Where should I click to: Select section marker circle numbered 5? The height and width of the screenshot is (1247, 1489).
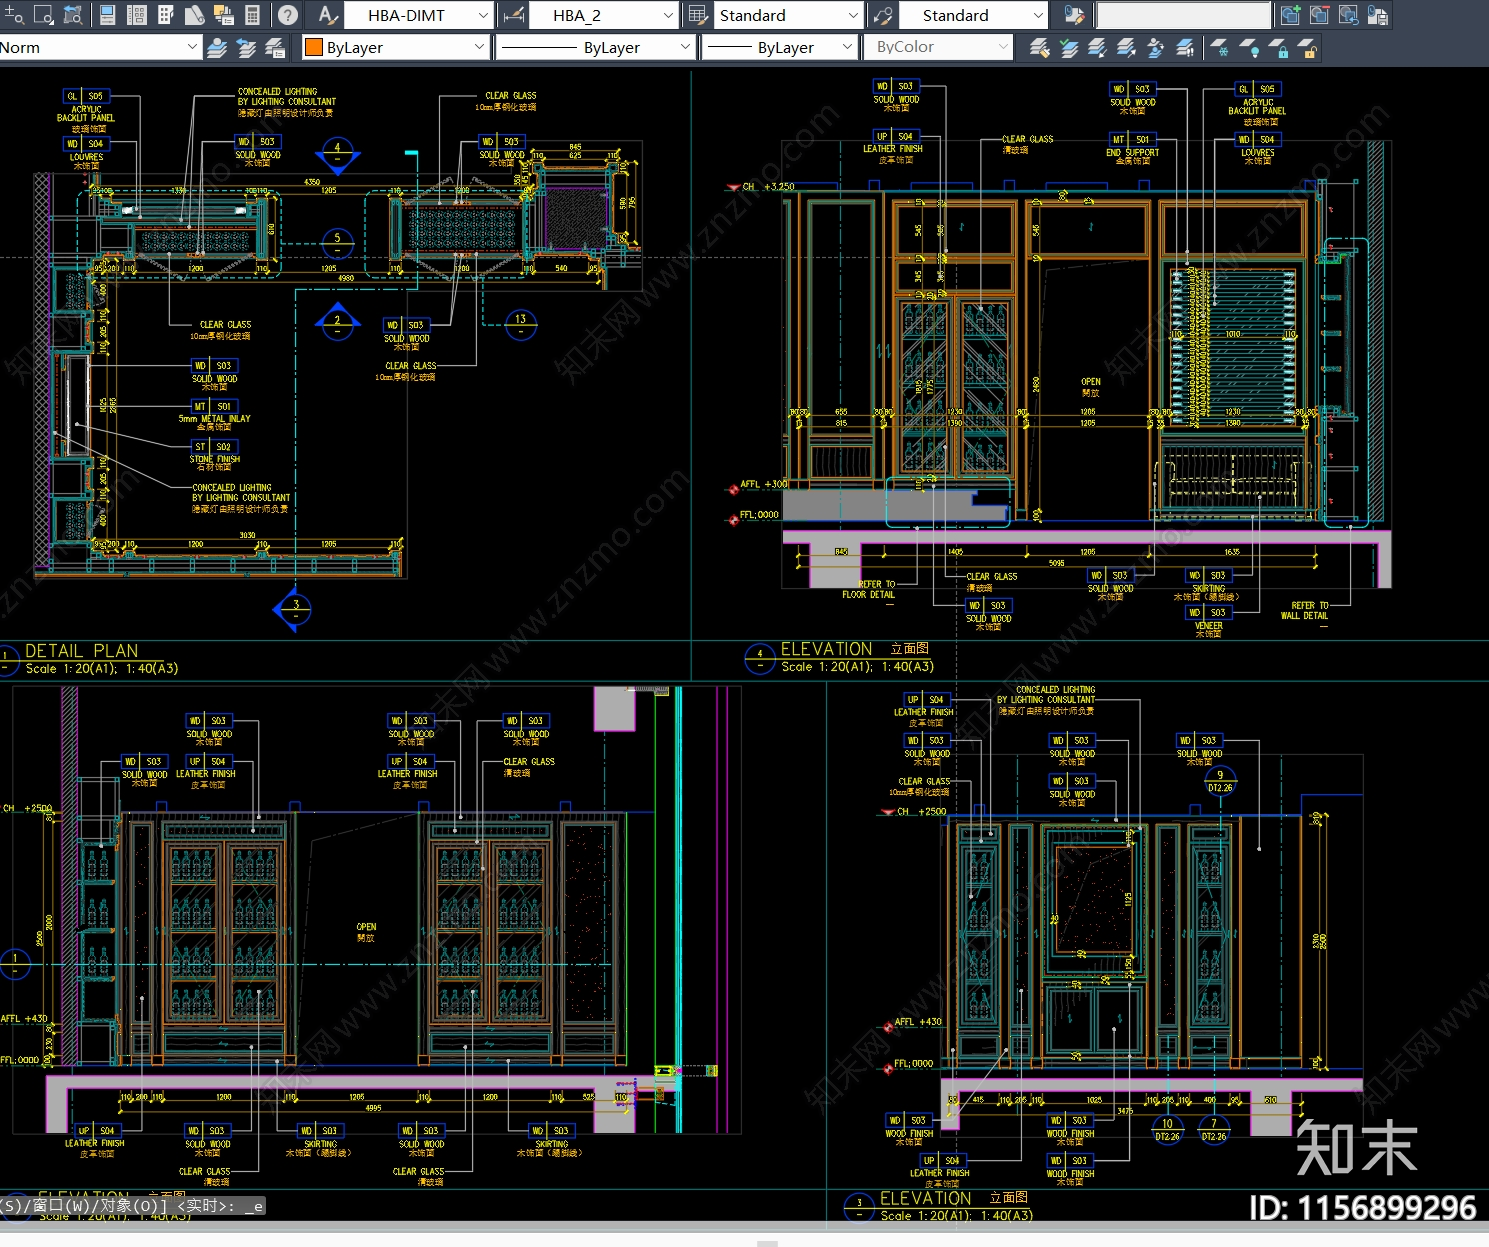[x=338, y=243]
